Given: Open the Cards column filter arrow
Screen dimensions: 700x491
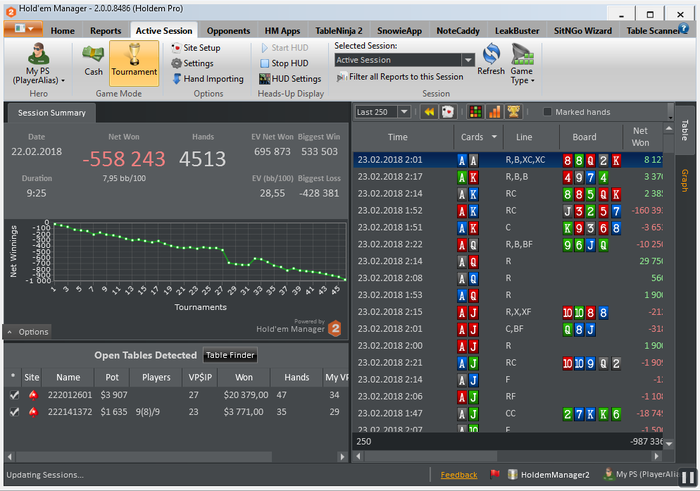Looking at the screenshot, I should coord(494,137).
